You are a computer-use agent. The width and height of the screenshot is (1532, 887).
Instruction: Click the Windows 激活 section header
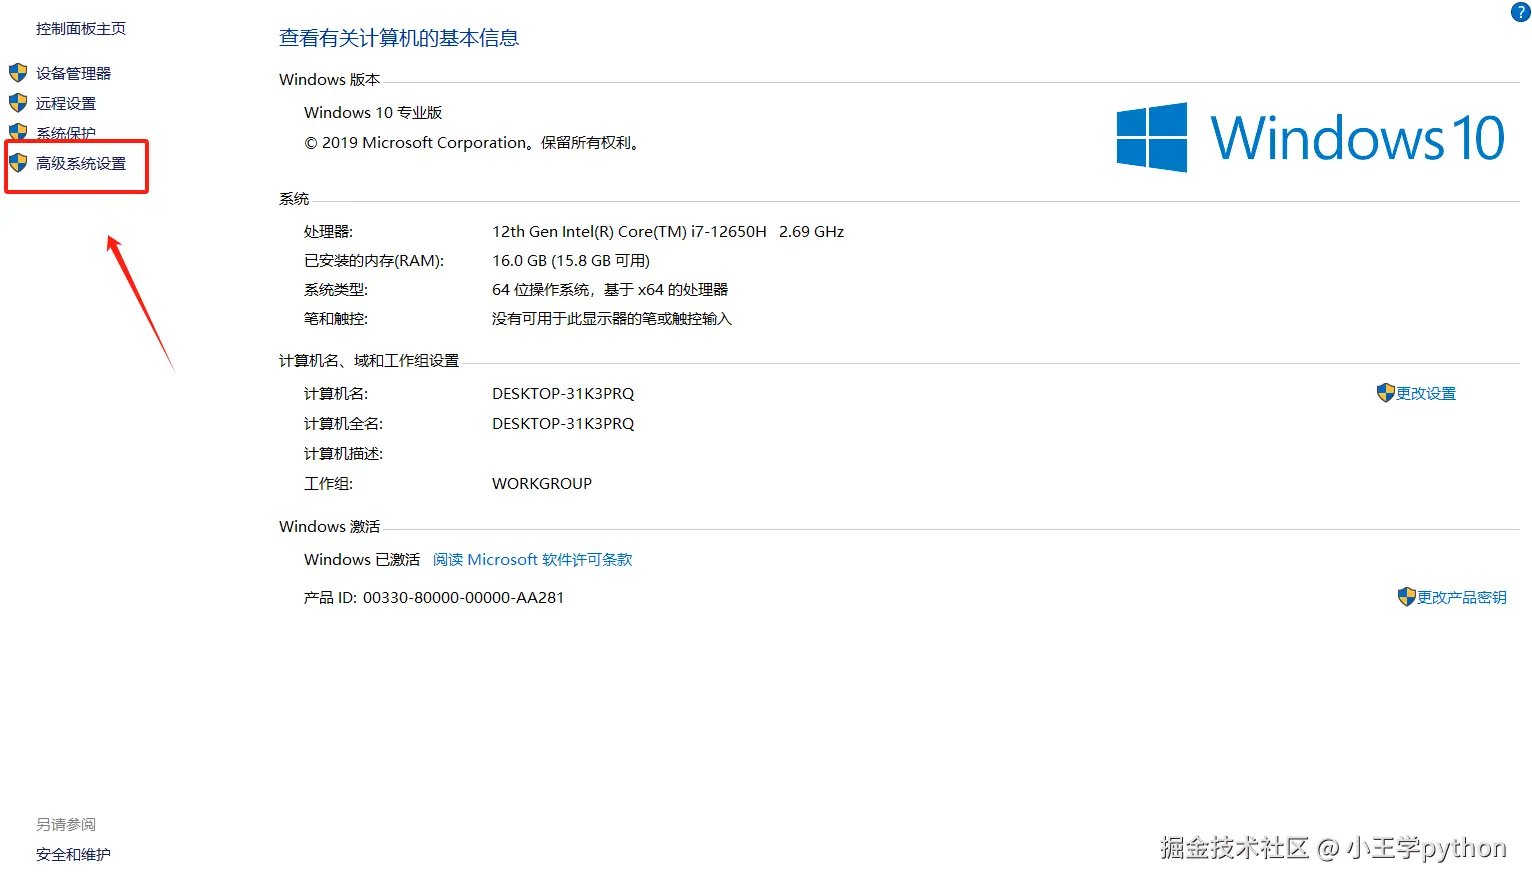(x=329, y=526)
